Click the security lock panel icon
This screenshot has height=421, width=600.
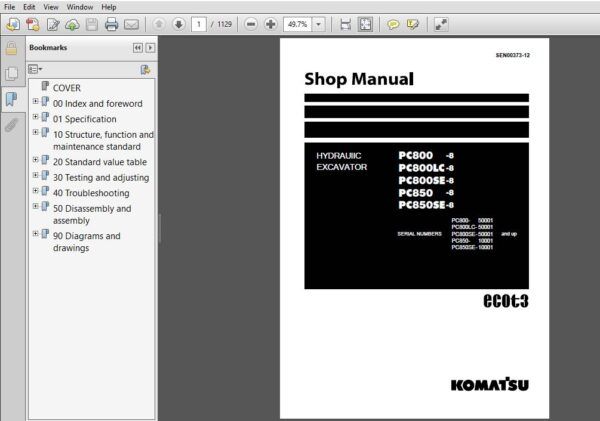pos(11,49)
